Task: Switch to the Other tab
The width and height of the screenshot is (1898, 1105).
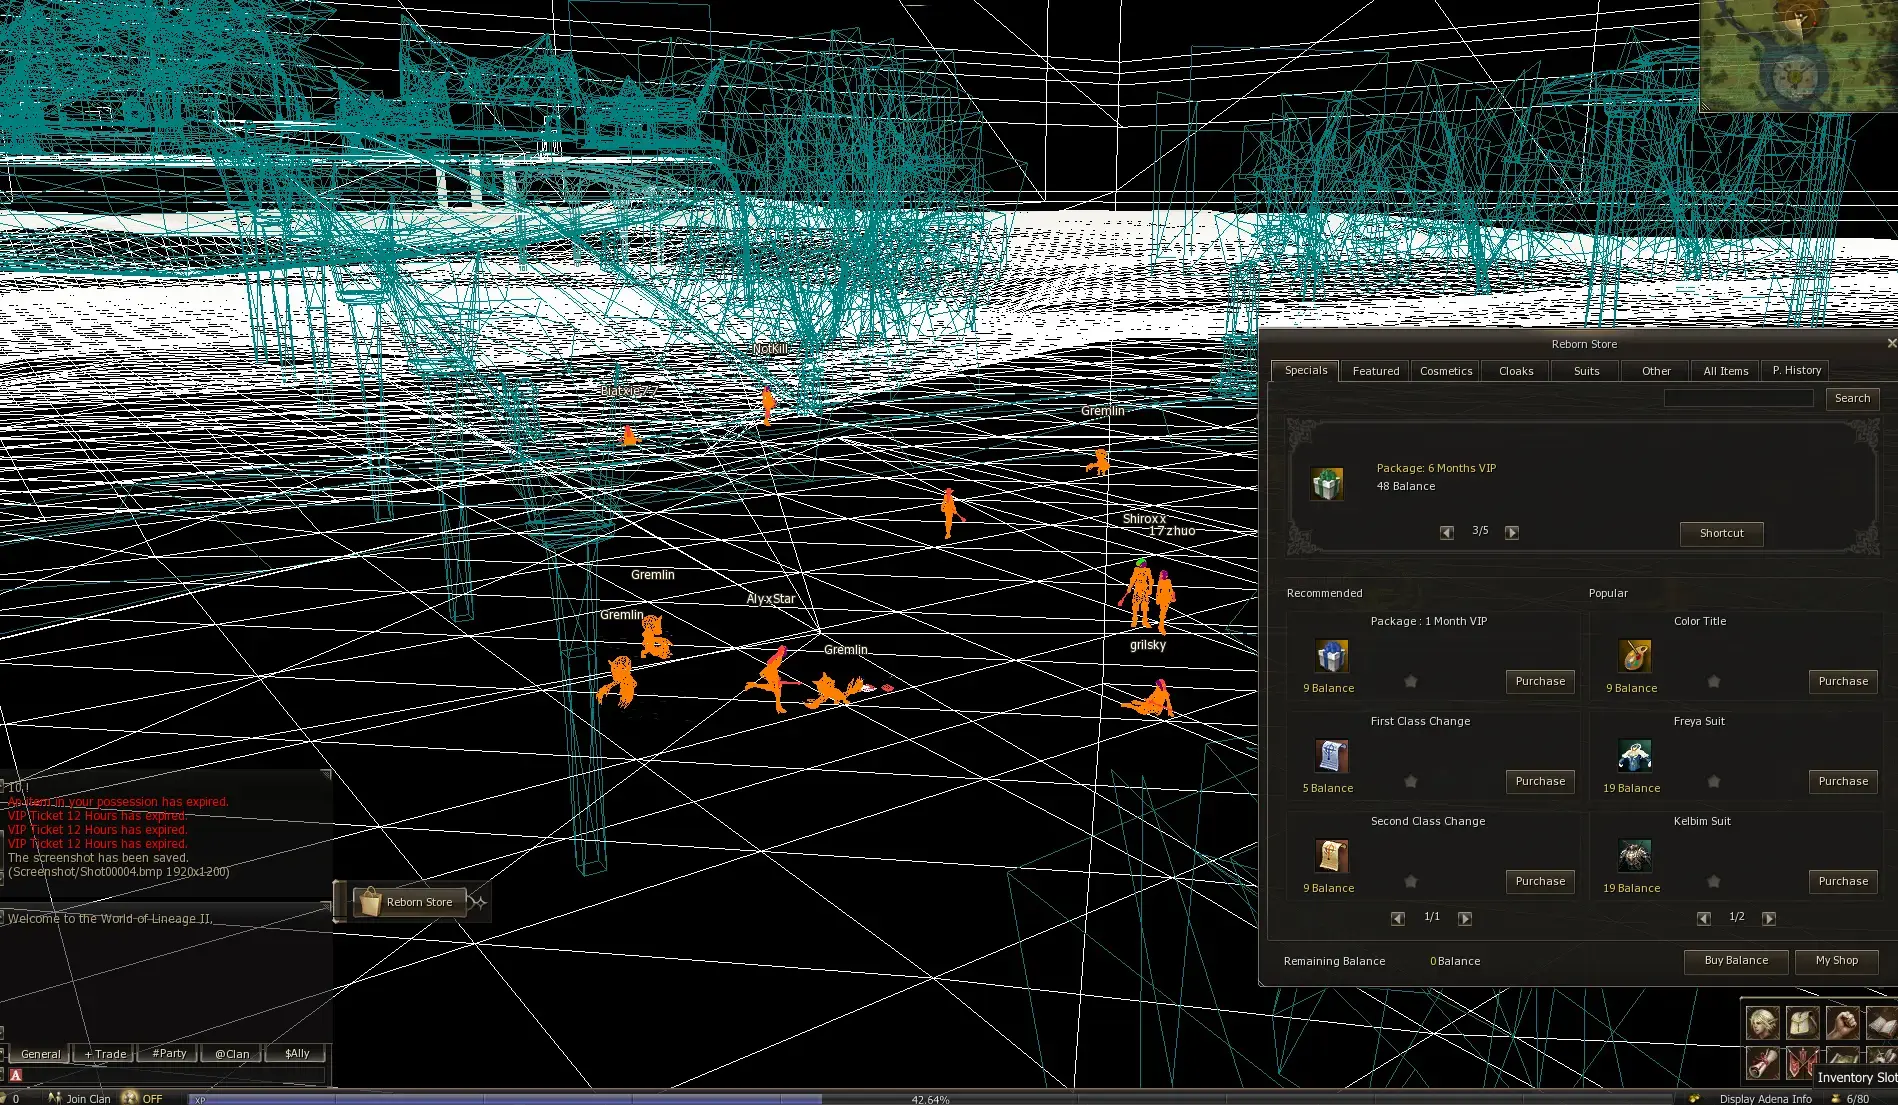Action: click(x=1656, y=371)
